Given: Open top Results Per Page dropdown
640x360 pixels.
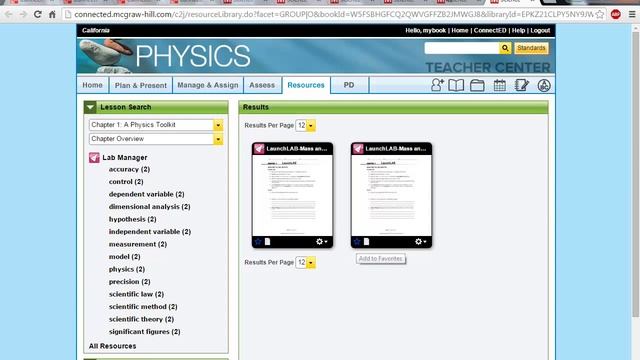Looking at the screenshot, I should click(306, 125).
